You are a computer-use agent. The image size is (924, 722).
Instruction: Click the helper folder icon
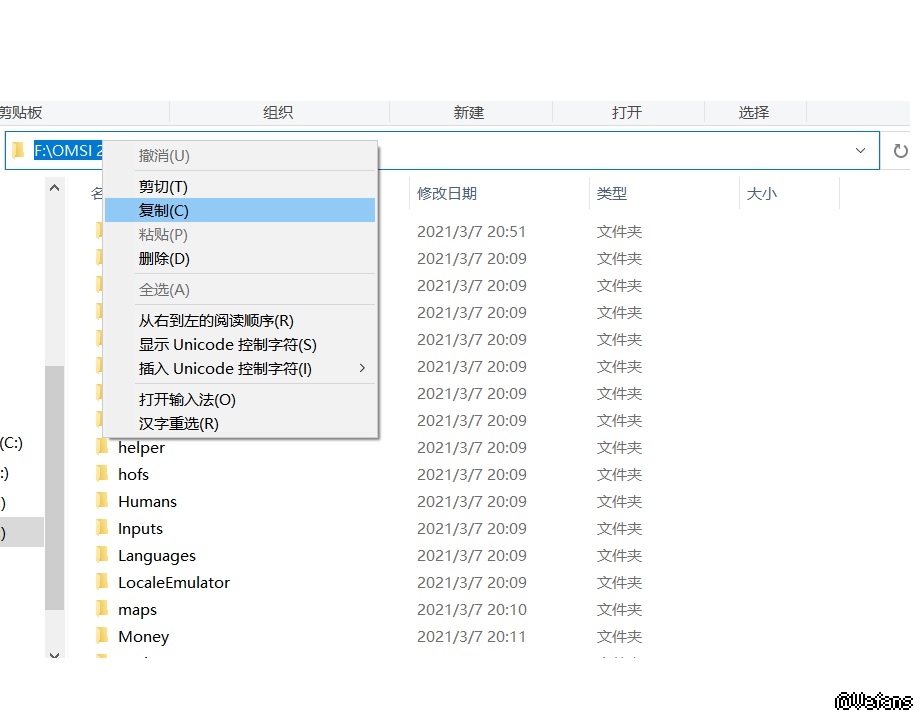click(x=101, y=447)
